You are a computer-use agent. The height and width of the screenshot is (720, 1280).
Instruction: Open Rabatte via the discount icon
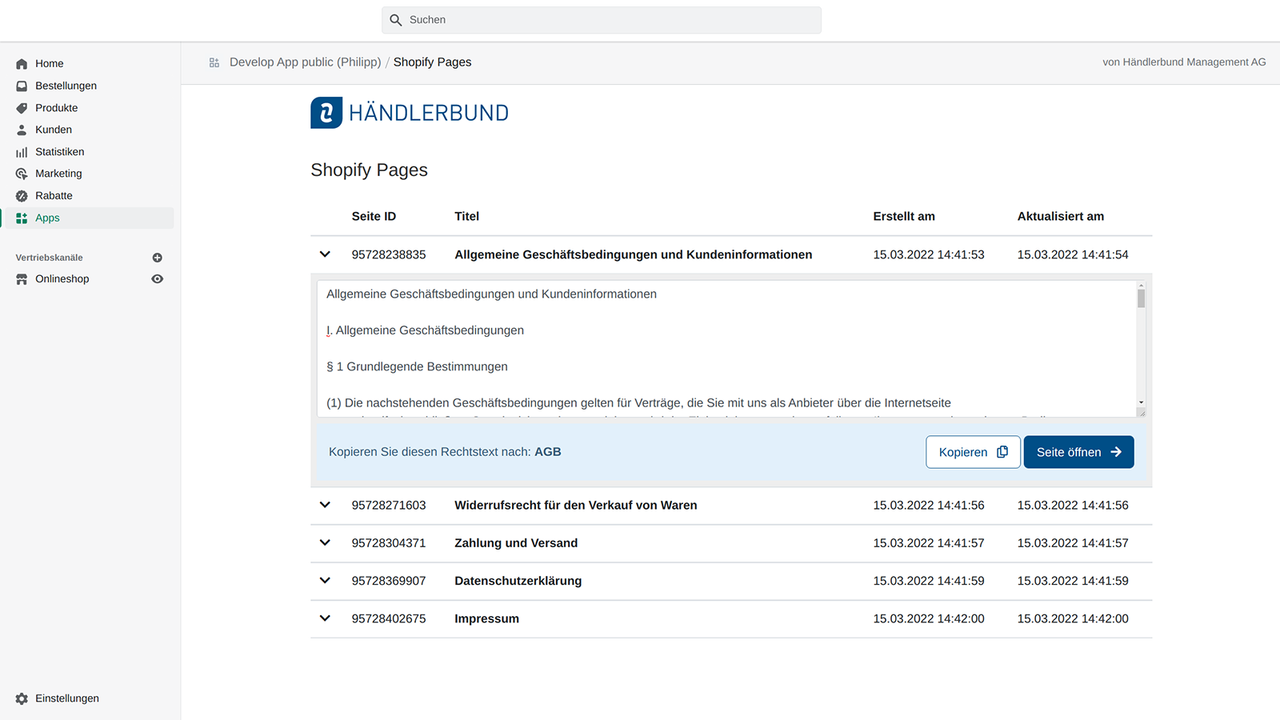(20, 195)
